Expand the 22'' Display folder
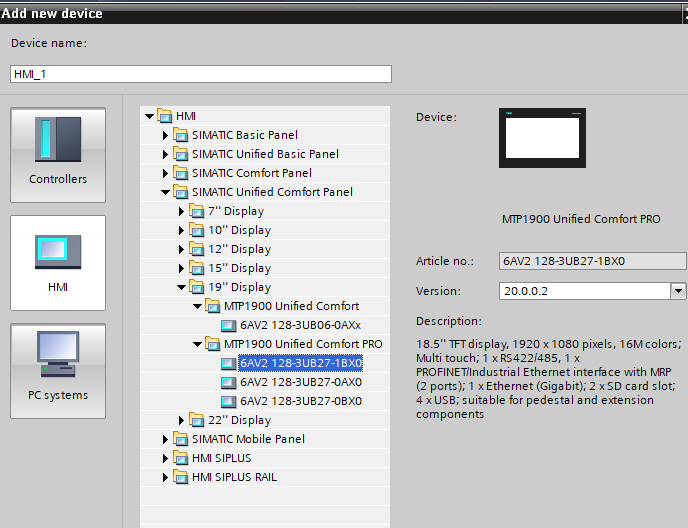 pyautogui.click(x=181, y=420)
